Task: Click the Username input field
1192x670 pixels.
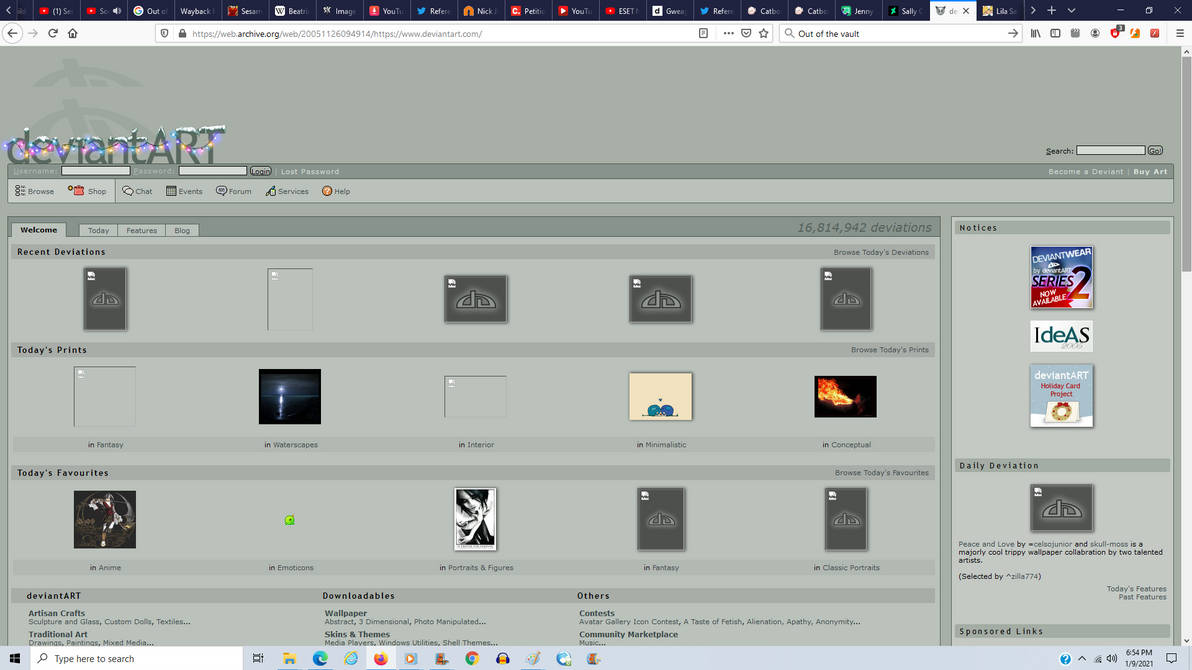Action: 96,171
